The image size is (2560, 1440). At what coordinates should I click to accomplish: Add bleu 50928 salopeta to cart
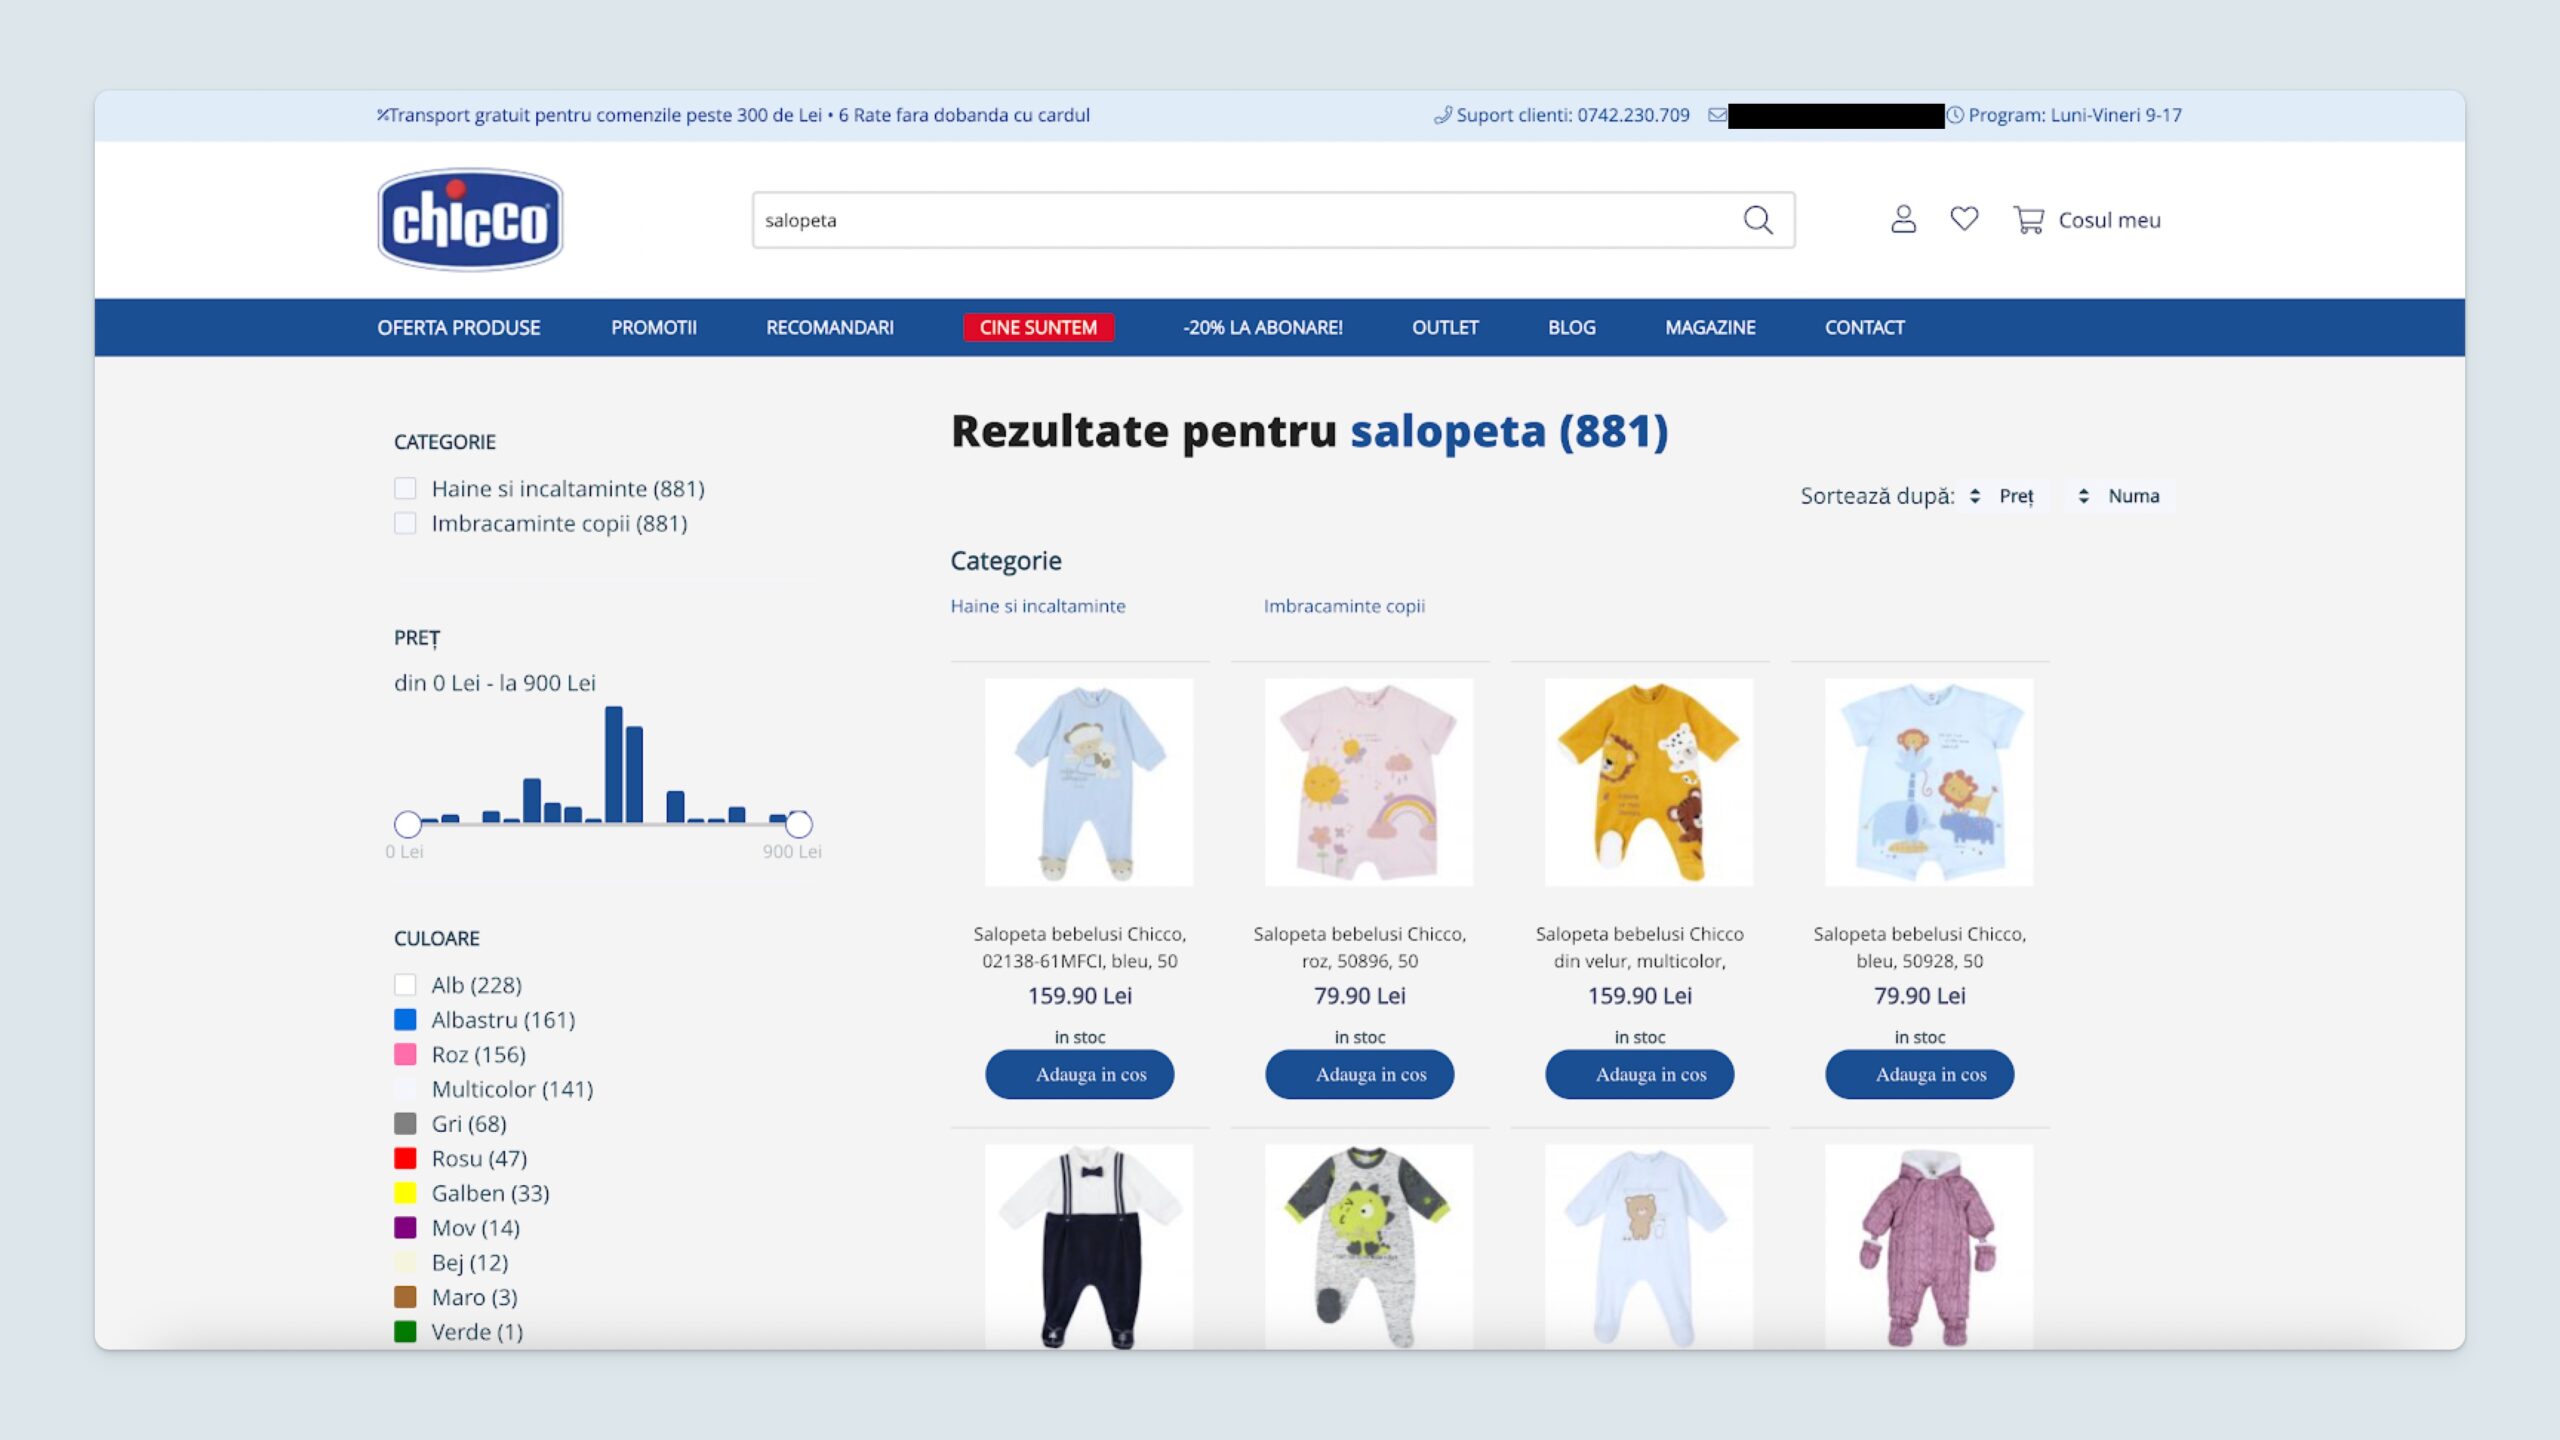click(x=1920, y=1075)
